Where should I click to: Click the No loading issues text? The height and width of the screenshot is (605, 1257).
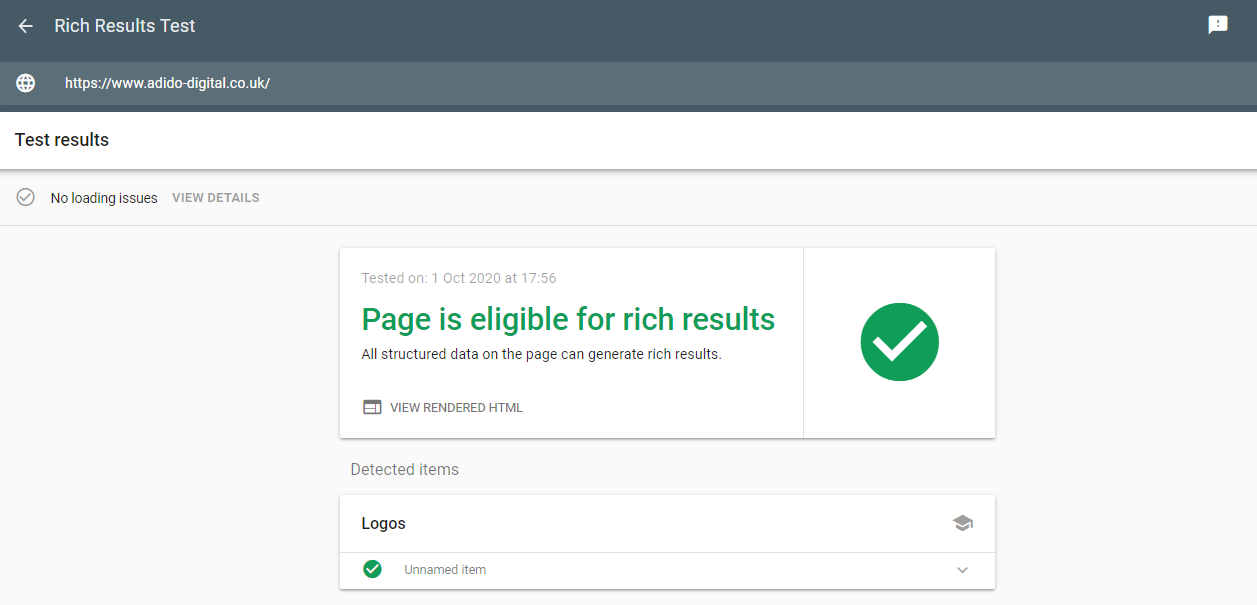pos(104,198)
